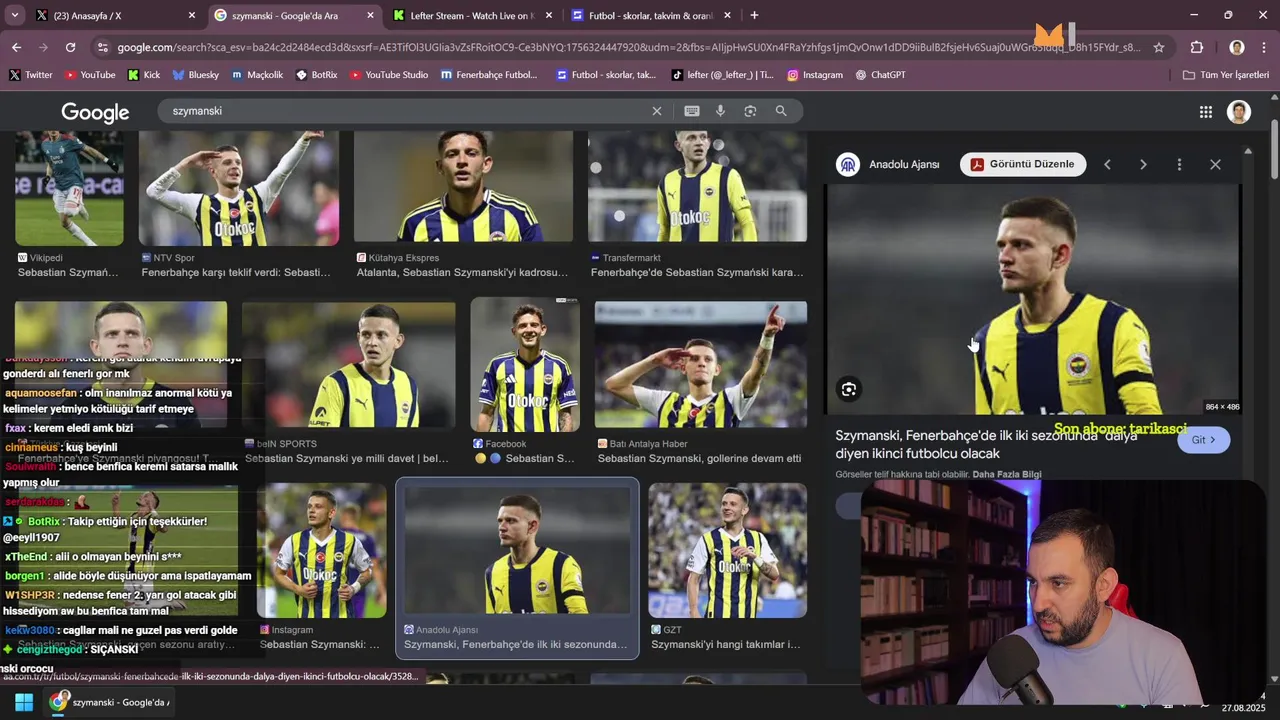The height and width of the screenshot is (720, 1280).
Task: Clear the search box text
Action: click(x=657, y=111)
